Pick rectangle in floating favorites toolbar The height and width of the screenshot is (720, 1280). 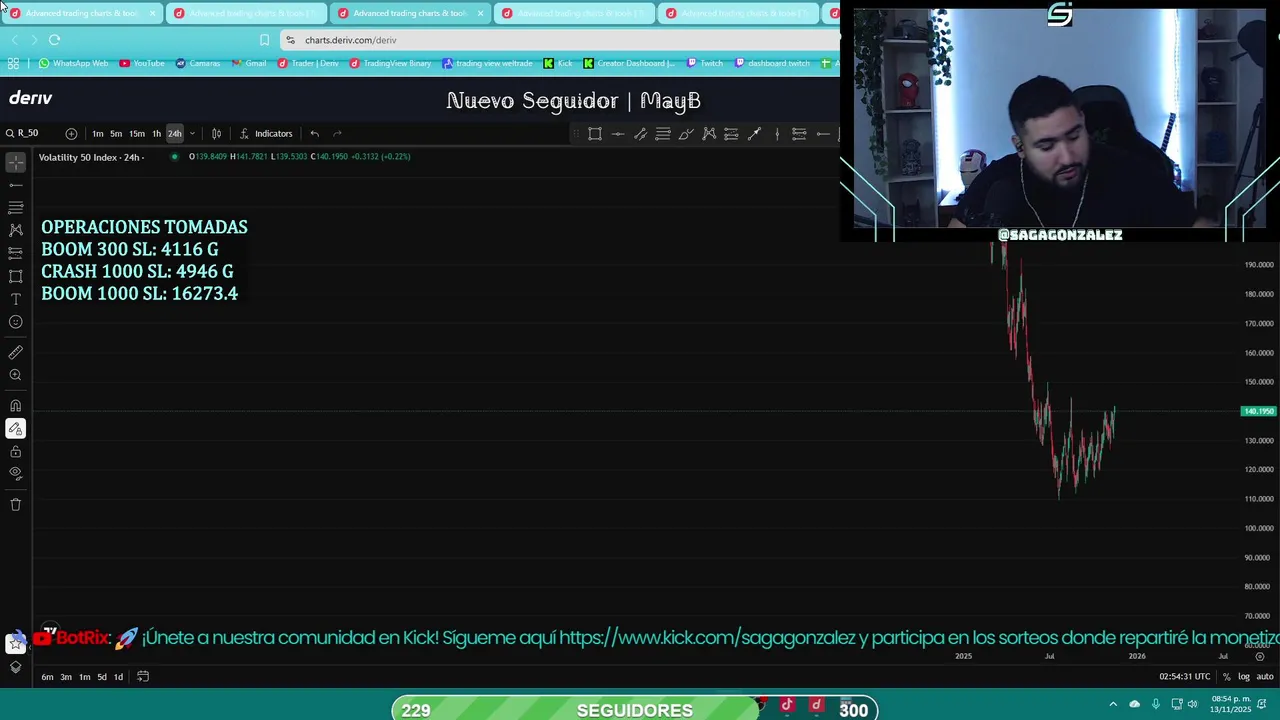point(595,133)
